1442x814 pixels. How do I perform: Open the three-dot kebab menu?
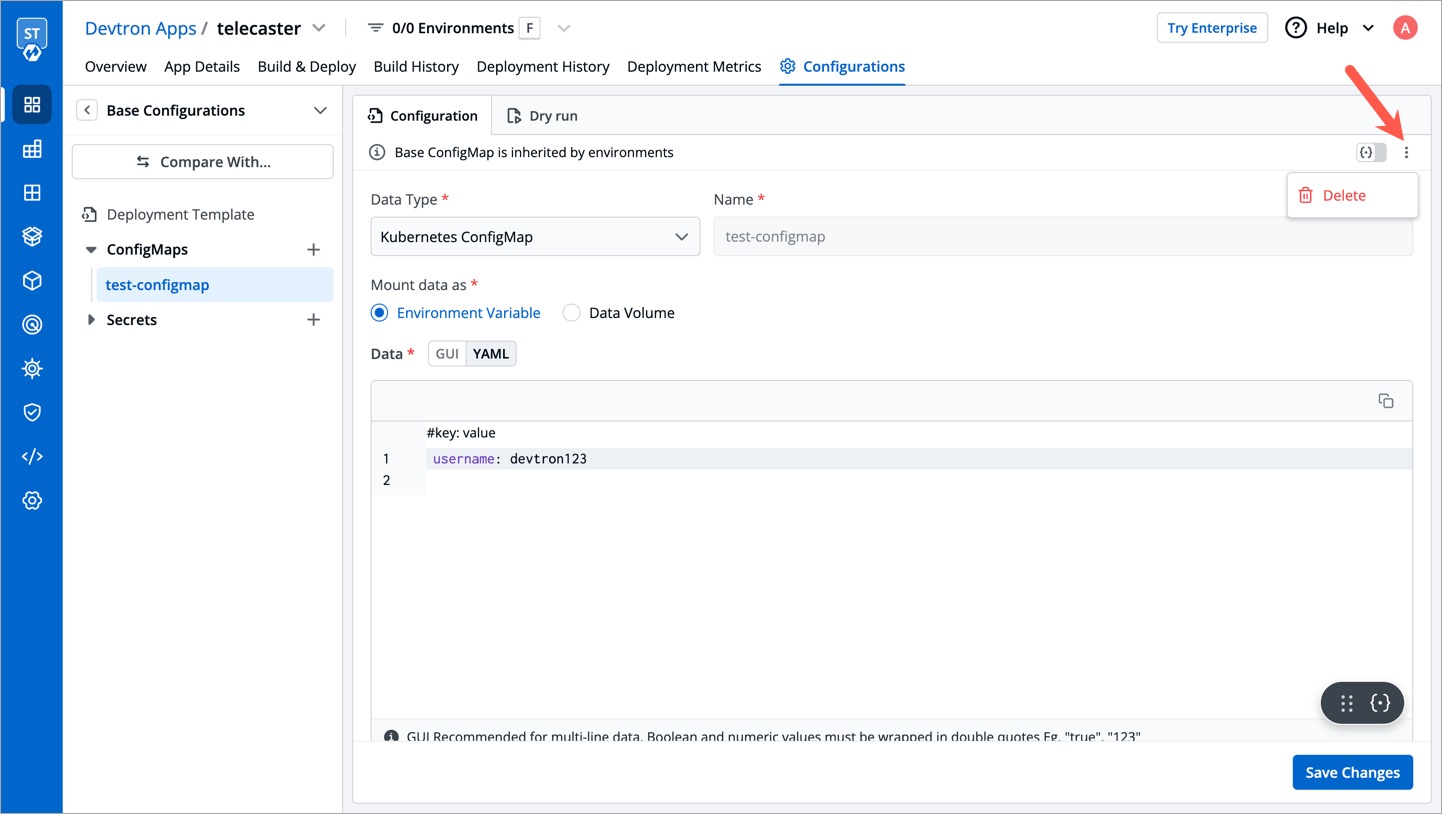(1406, 153)
